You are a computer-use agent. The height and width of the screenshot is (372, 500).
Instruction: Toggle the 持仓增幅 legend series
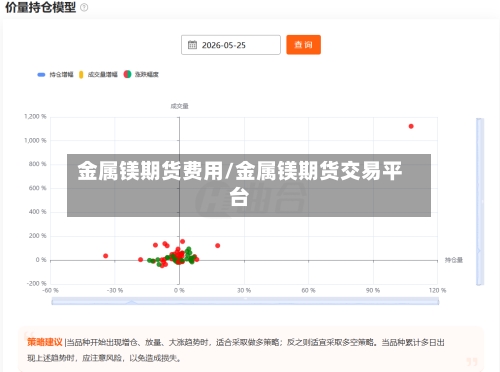[x=55, y=74]
